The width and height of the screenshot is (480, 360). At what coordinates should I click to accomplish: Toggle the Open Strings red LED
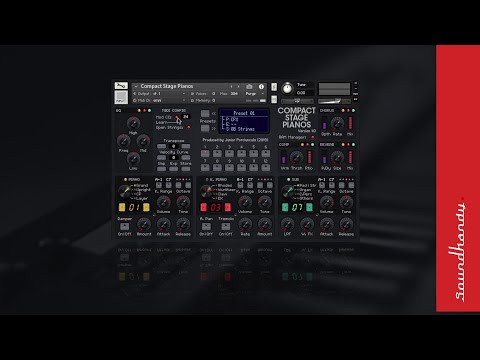point(189,127)
